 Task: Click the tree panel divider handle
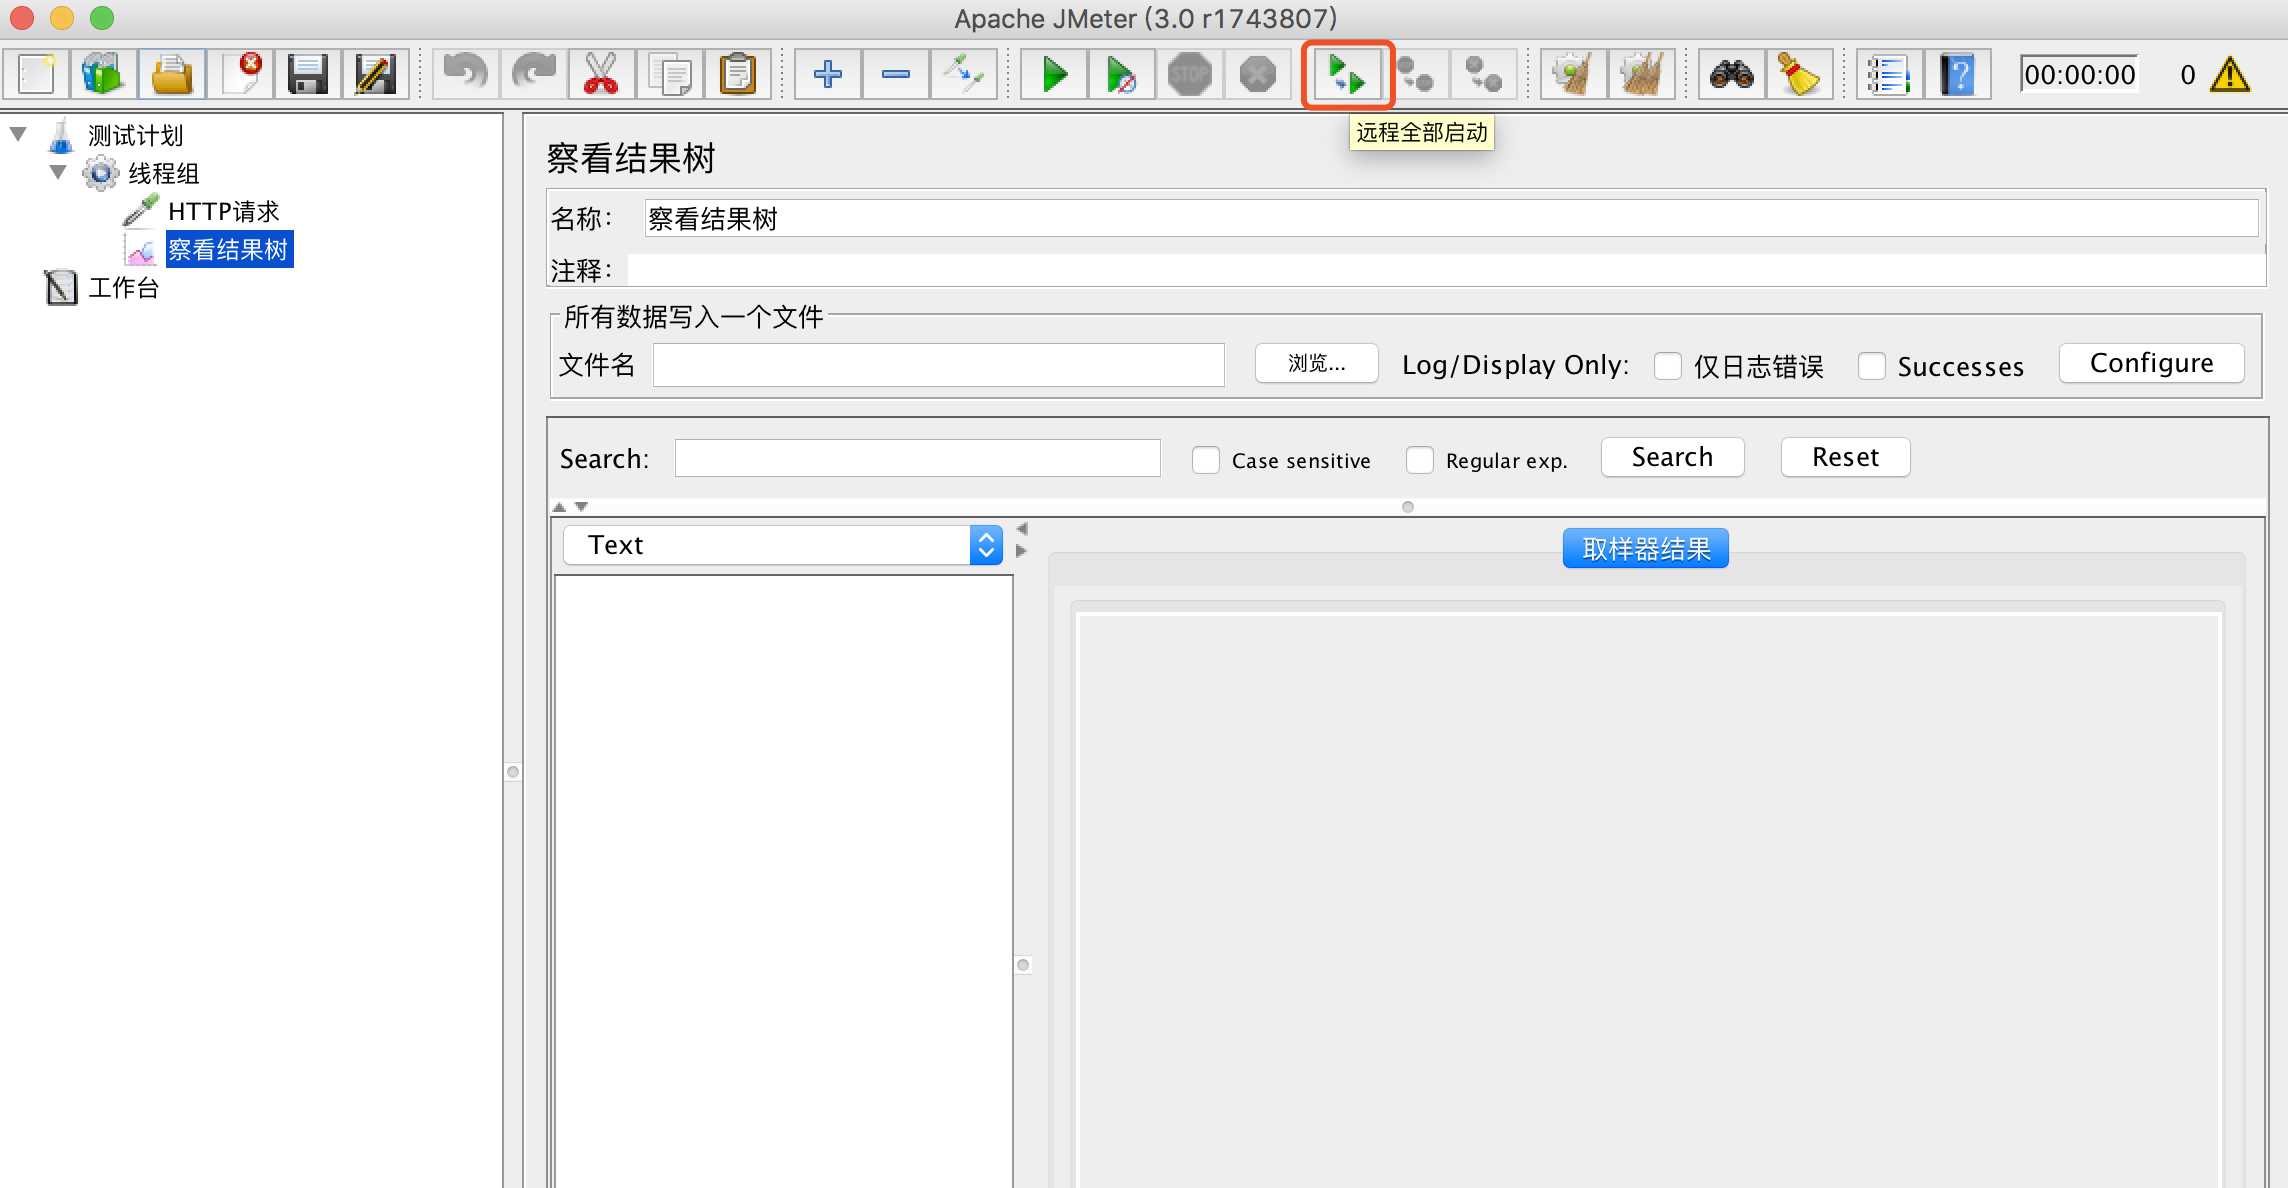pyautogui.click(x=513, y=772)
